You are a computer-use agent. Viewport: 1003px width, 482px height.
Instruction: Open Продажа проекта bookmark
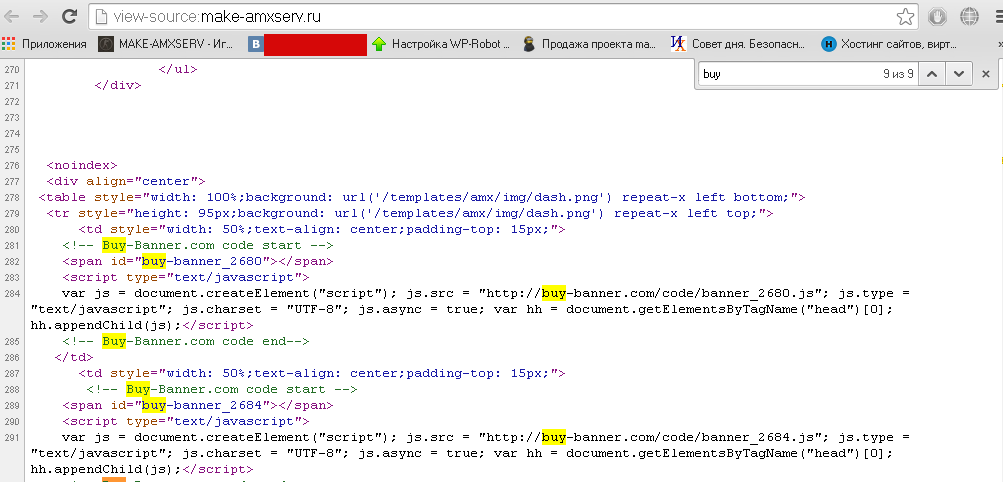tap(589, 44)
